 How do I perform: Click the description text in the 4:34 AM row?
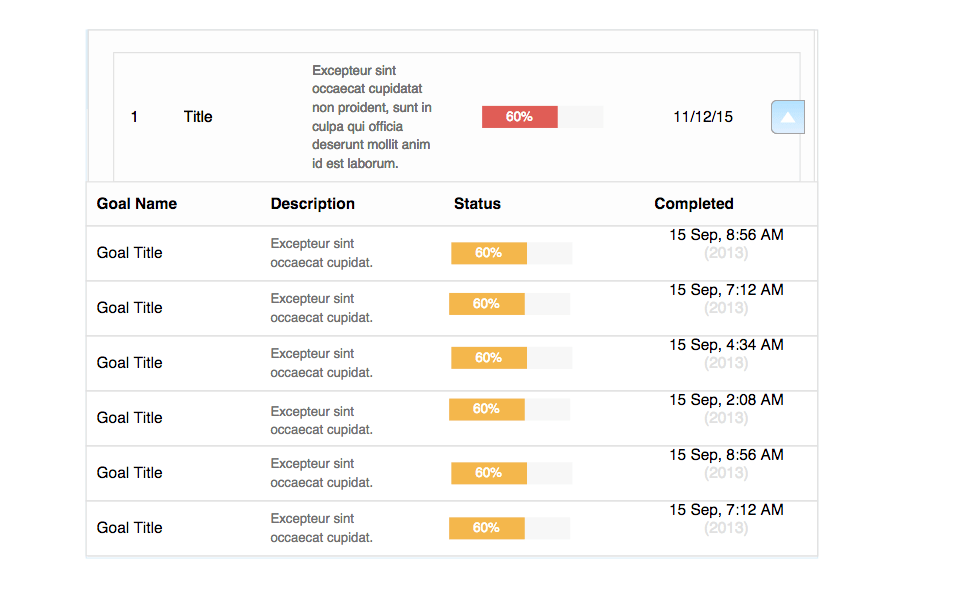point(321,363)
